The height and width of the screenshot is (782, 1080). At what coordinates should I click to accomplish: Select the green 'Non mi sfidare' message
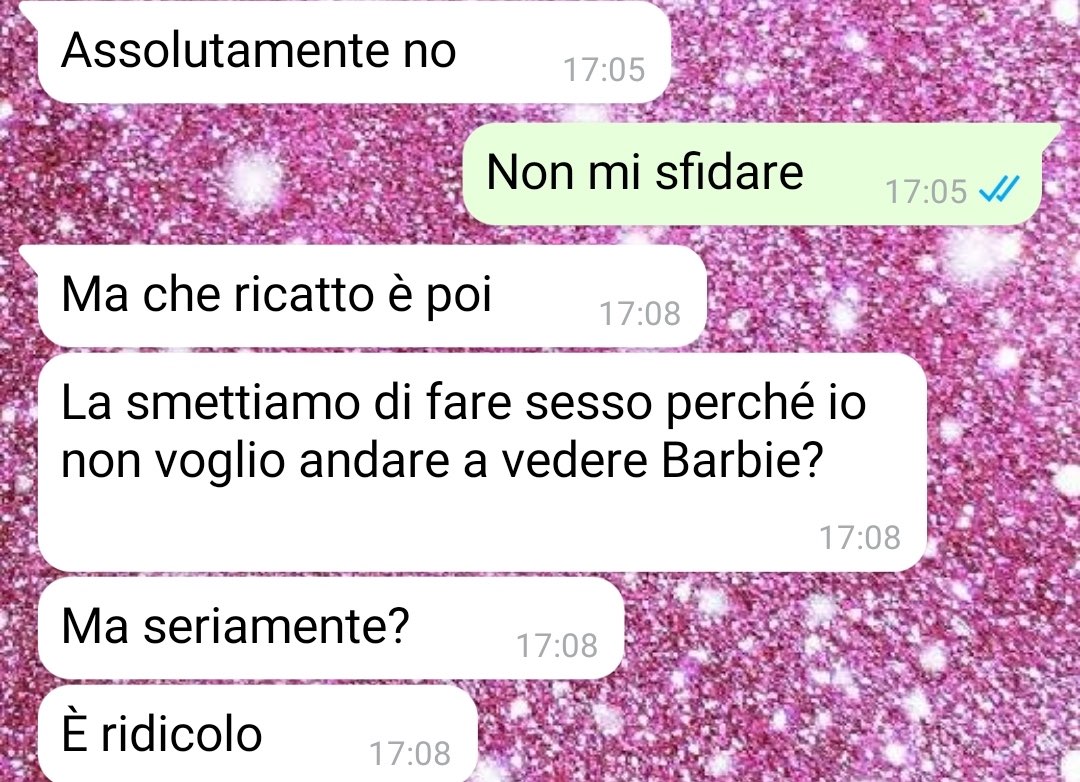[x=752, y=174]
